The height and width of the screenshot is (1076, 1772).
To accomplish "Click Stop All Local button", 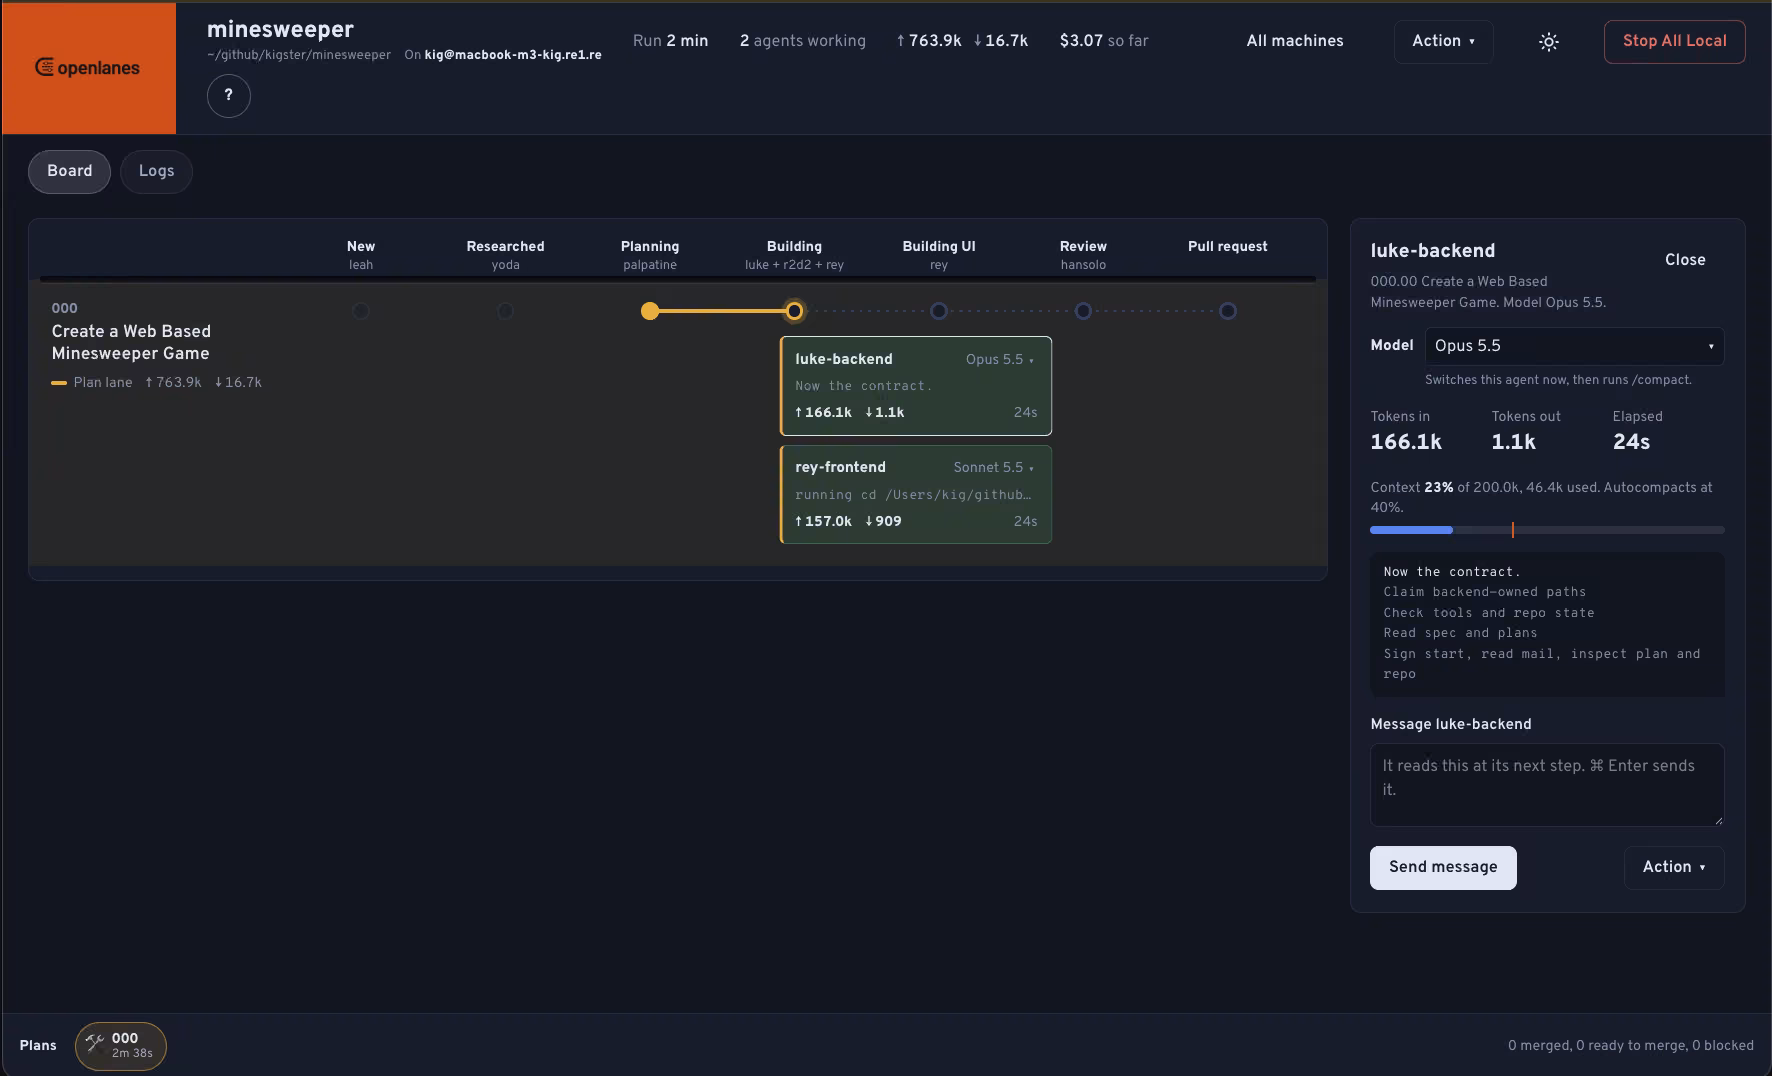I will 1674,42.
